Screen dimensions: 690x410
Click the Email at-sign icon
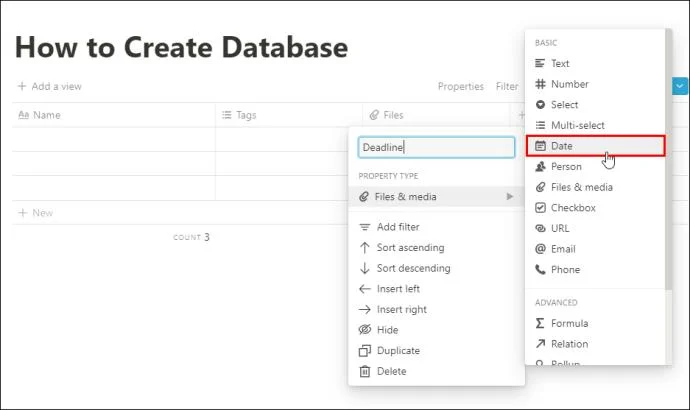point(540,249)
